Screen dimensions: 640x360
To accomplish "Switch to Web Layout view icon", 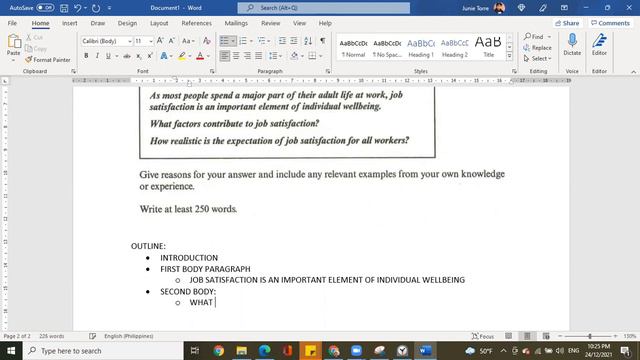I will tap(546, 336).
